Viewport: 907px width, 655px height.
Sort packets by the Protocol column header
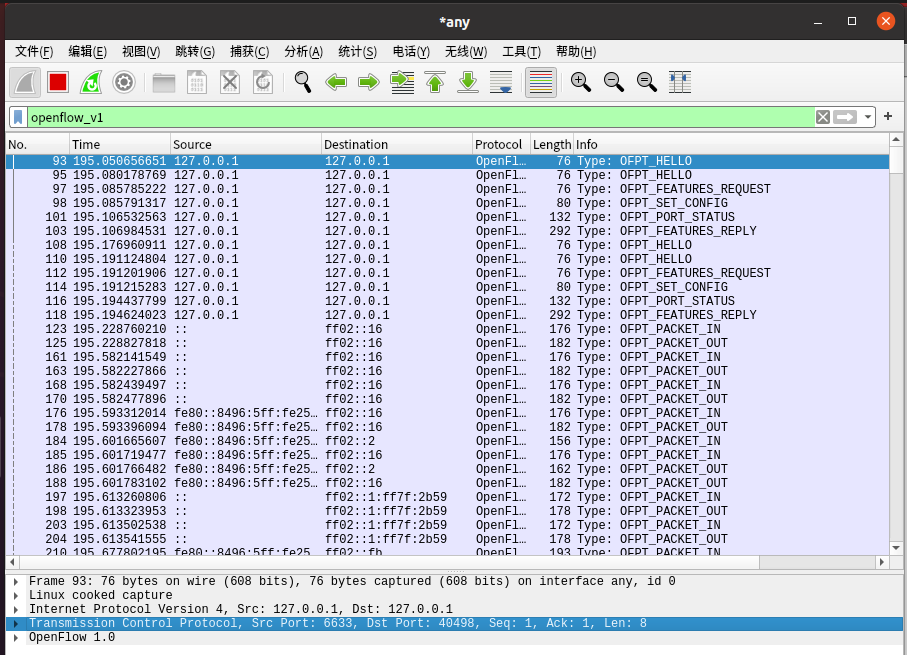498,145
